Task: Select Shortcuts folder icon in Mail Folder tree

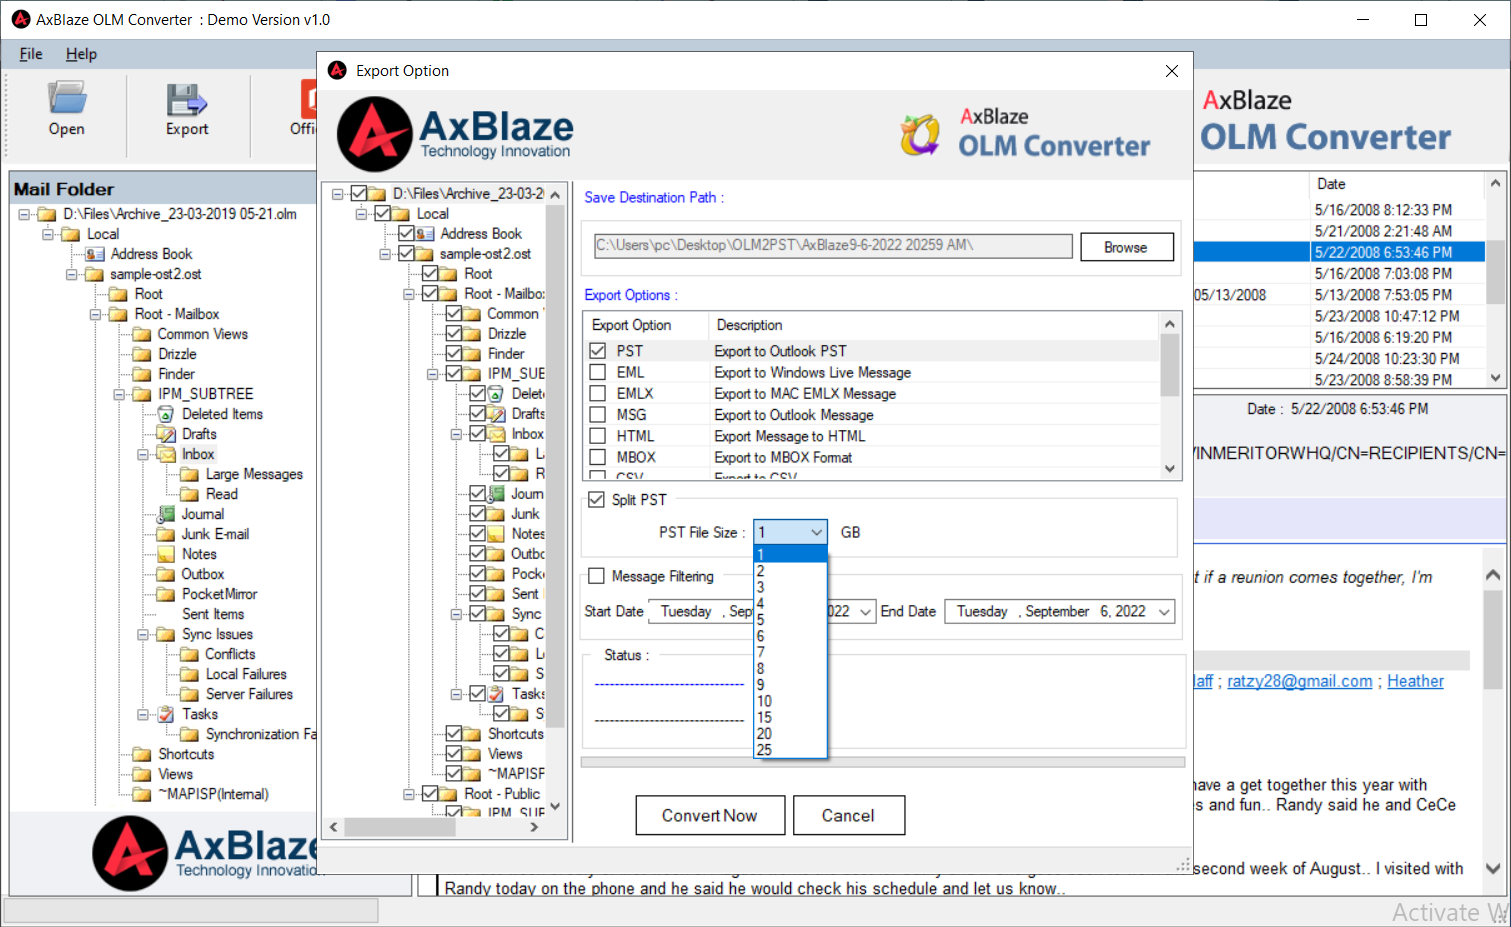Action: coord(142,754)
